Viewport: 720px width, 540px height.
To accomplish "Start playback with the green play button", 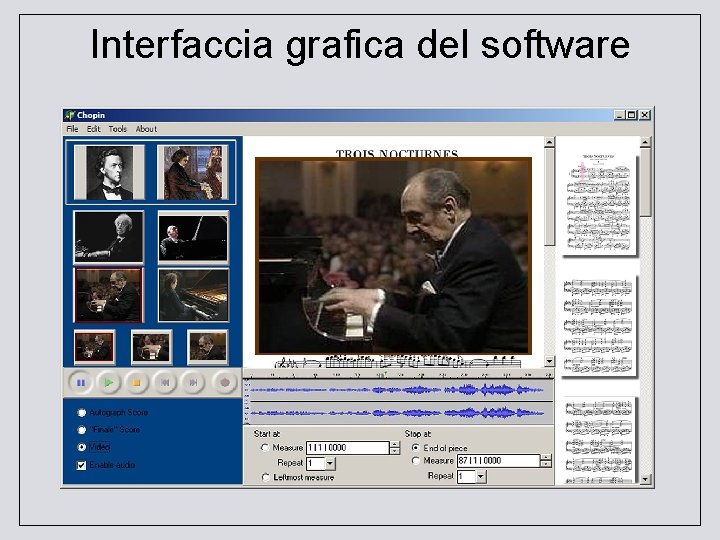I will tap(108, 382).
